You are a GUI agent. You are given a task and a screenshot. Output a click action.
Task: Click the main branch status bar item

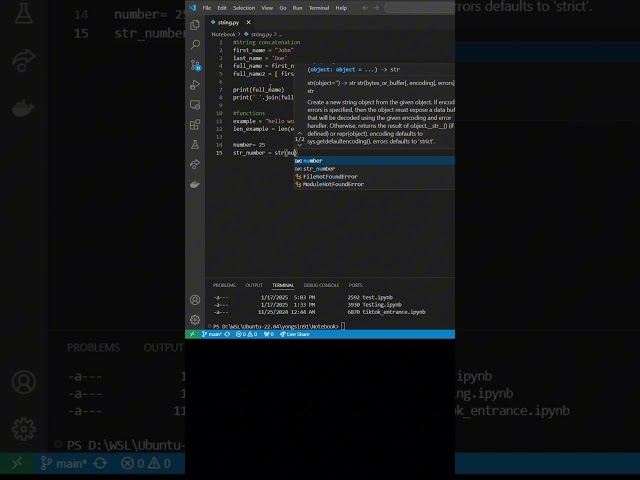click(211, 334)
